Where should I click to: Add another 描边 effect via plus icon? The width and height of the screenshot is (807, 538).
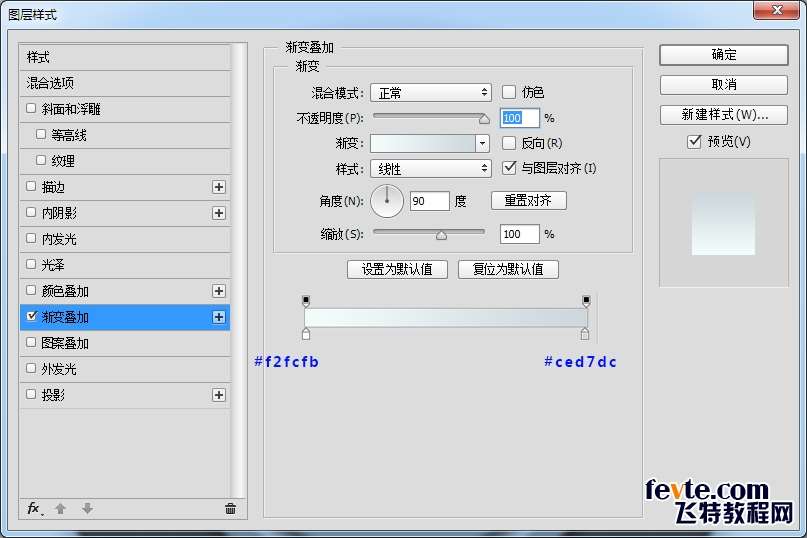[219, 187]
